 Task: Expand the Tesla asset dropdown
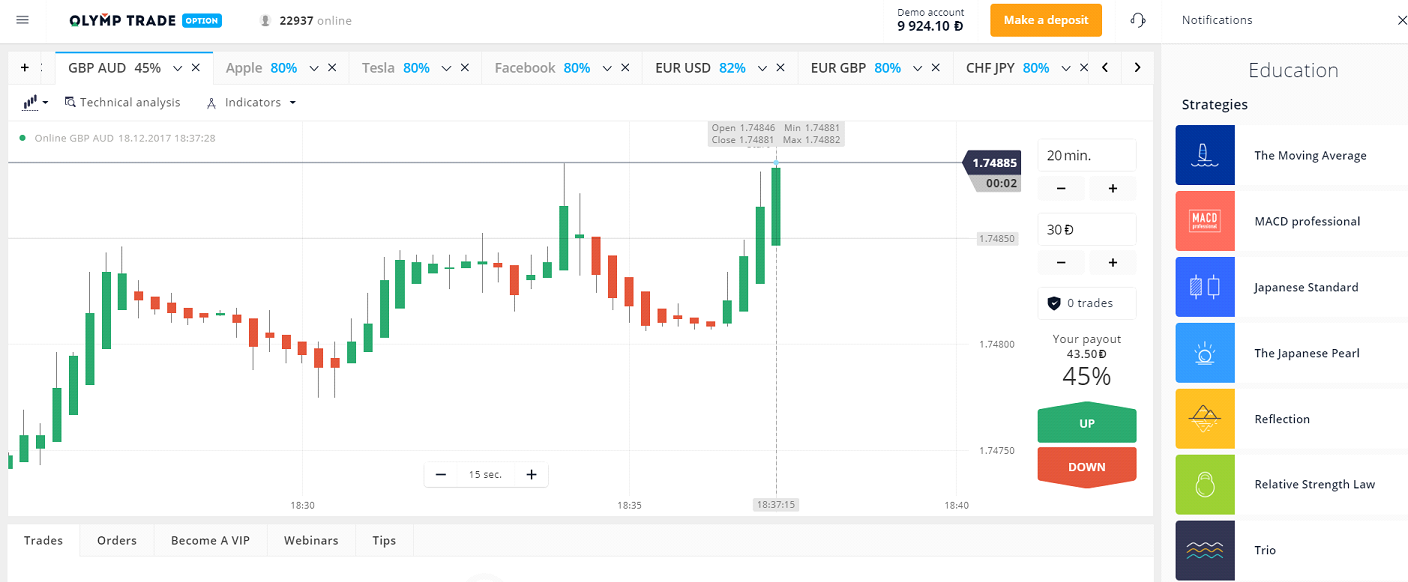[x=446, y=68]
